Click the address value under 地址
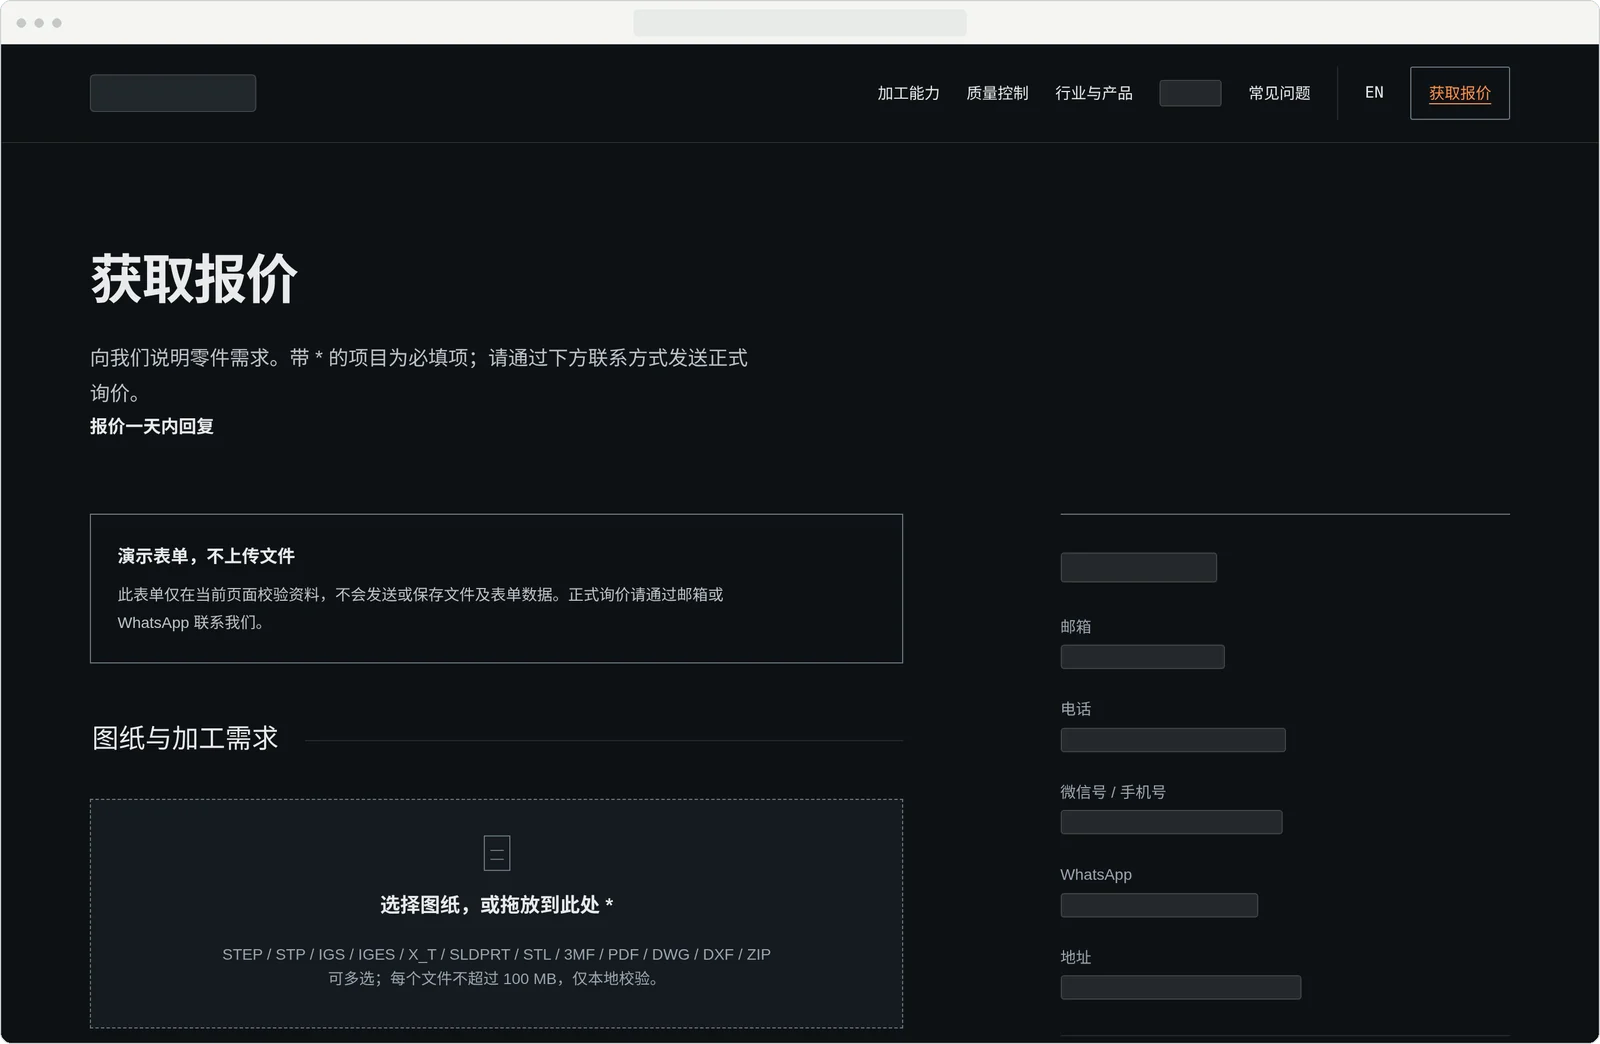1600x1044 pixels. [1181, 988]
